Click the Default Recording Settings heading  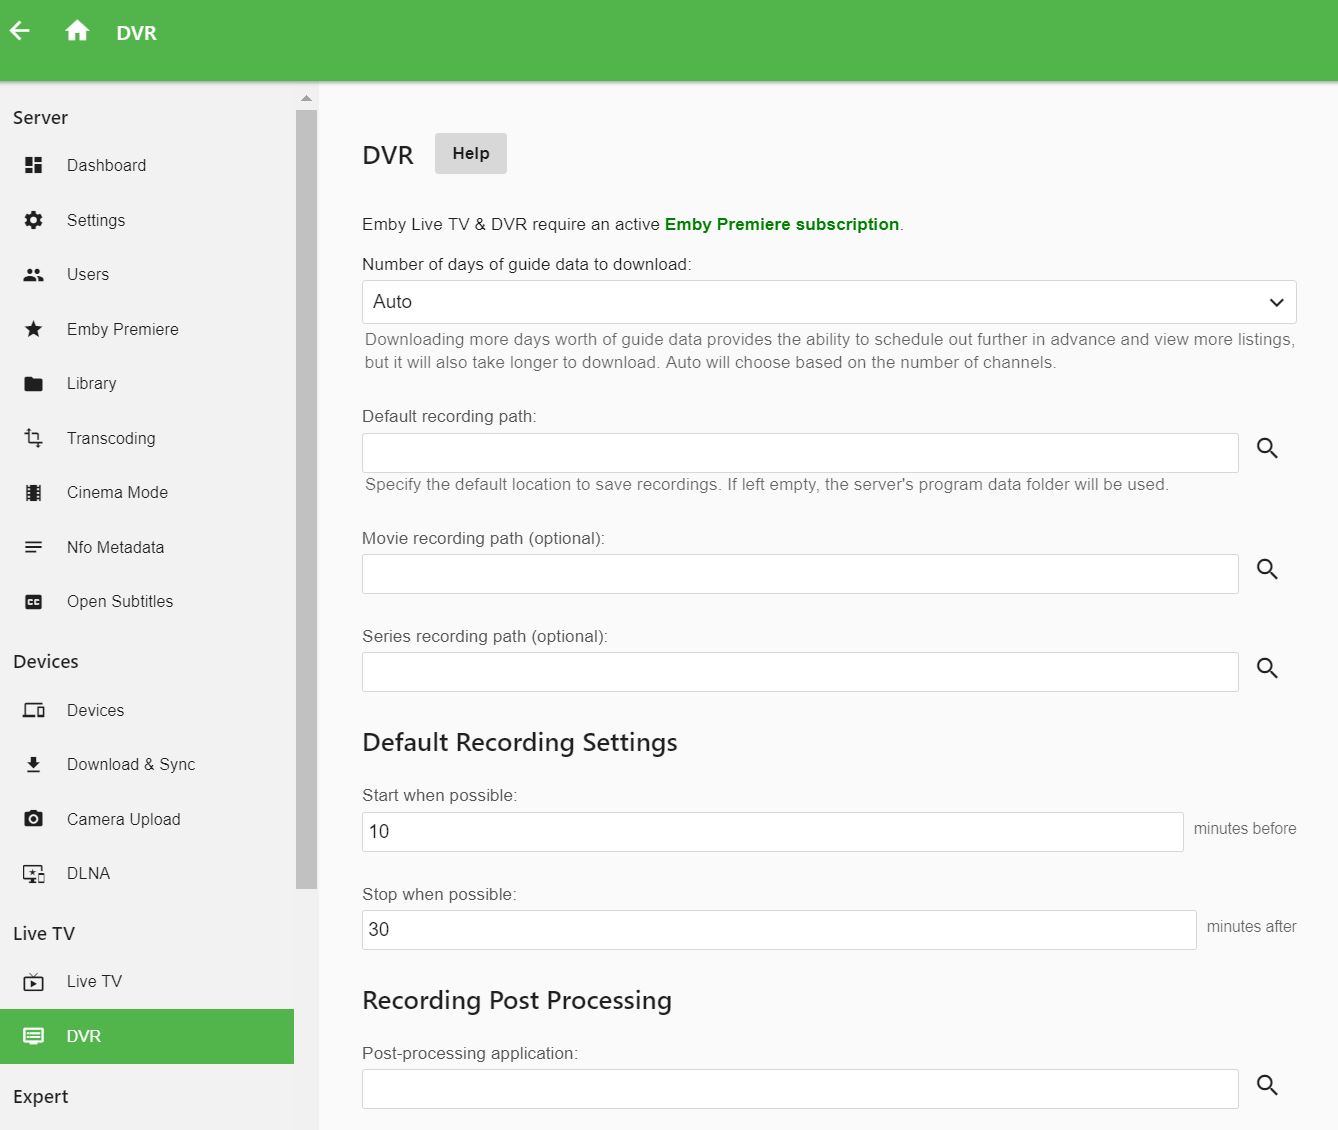click(520, 742)
